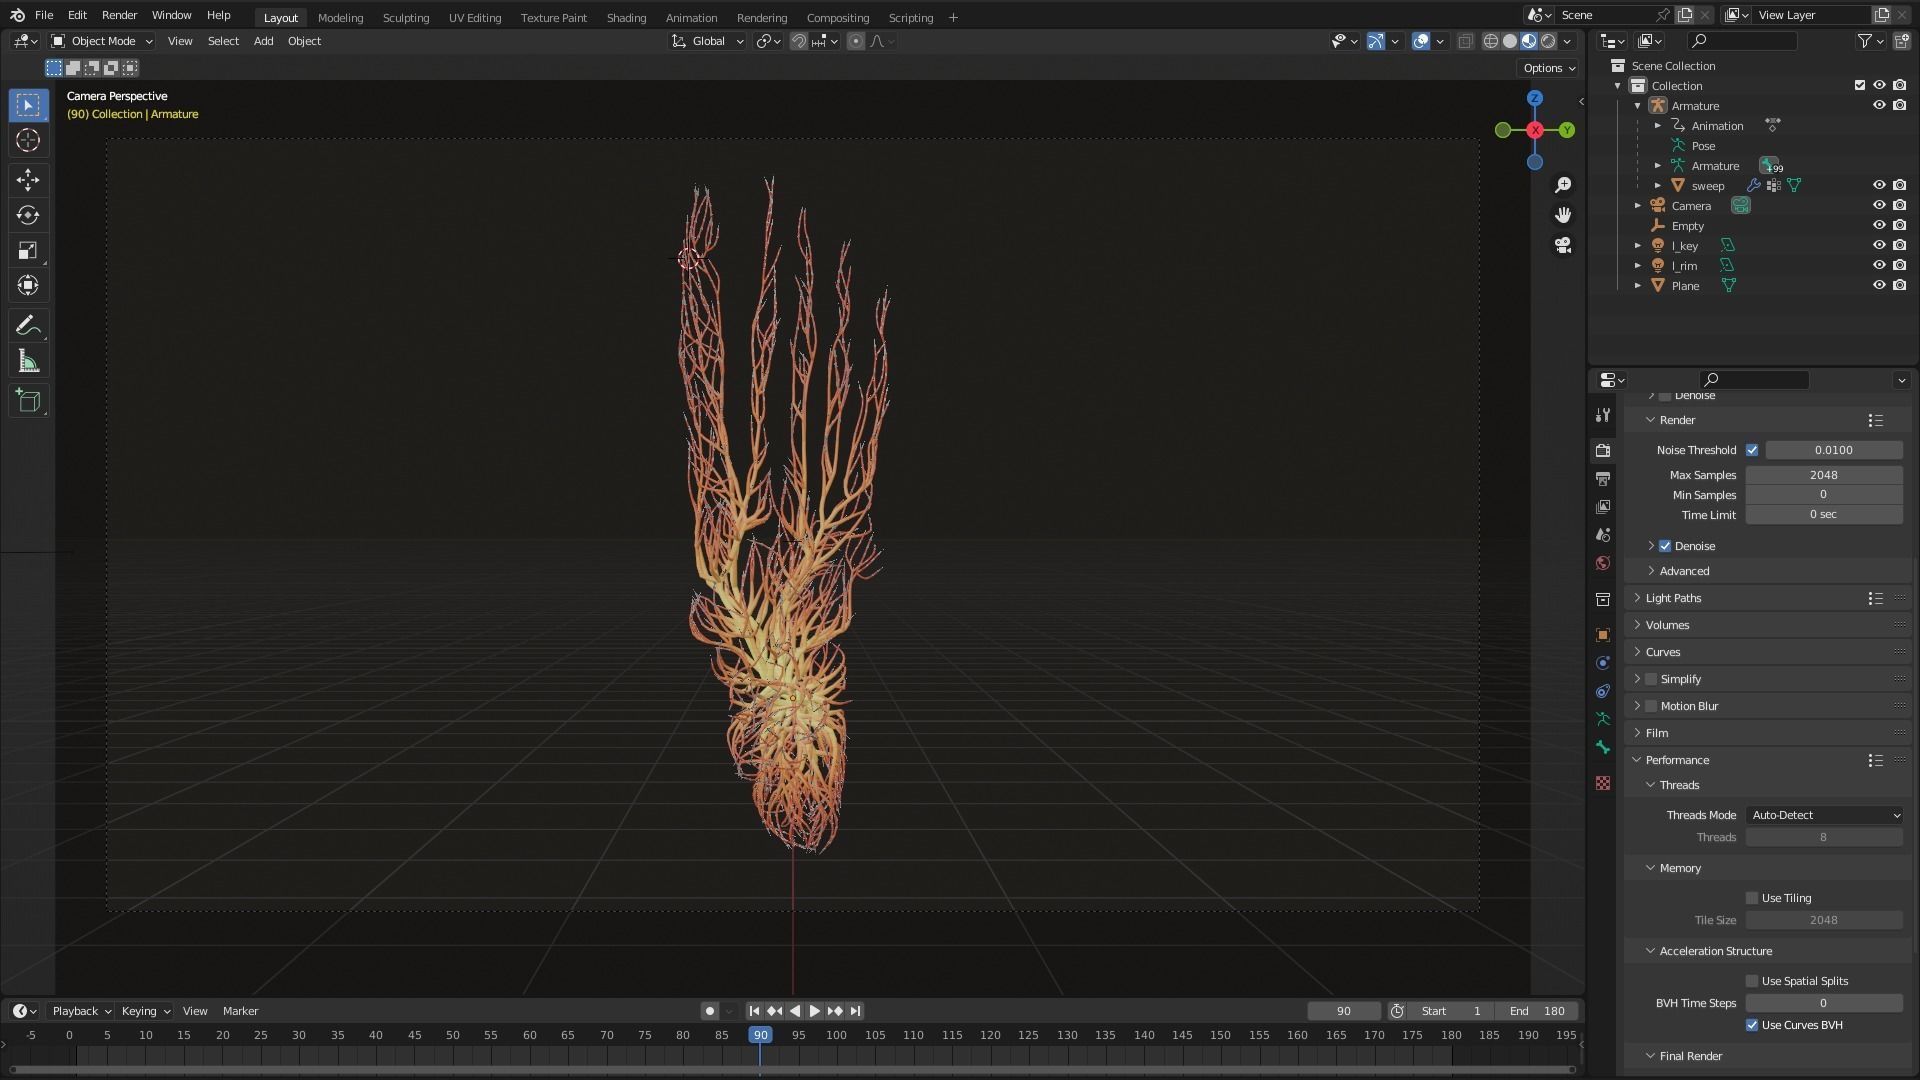The image size is (1920, 1080).
Task: Open the Object properties tab
Action: click(1603, 635)
